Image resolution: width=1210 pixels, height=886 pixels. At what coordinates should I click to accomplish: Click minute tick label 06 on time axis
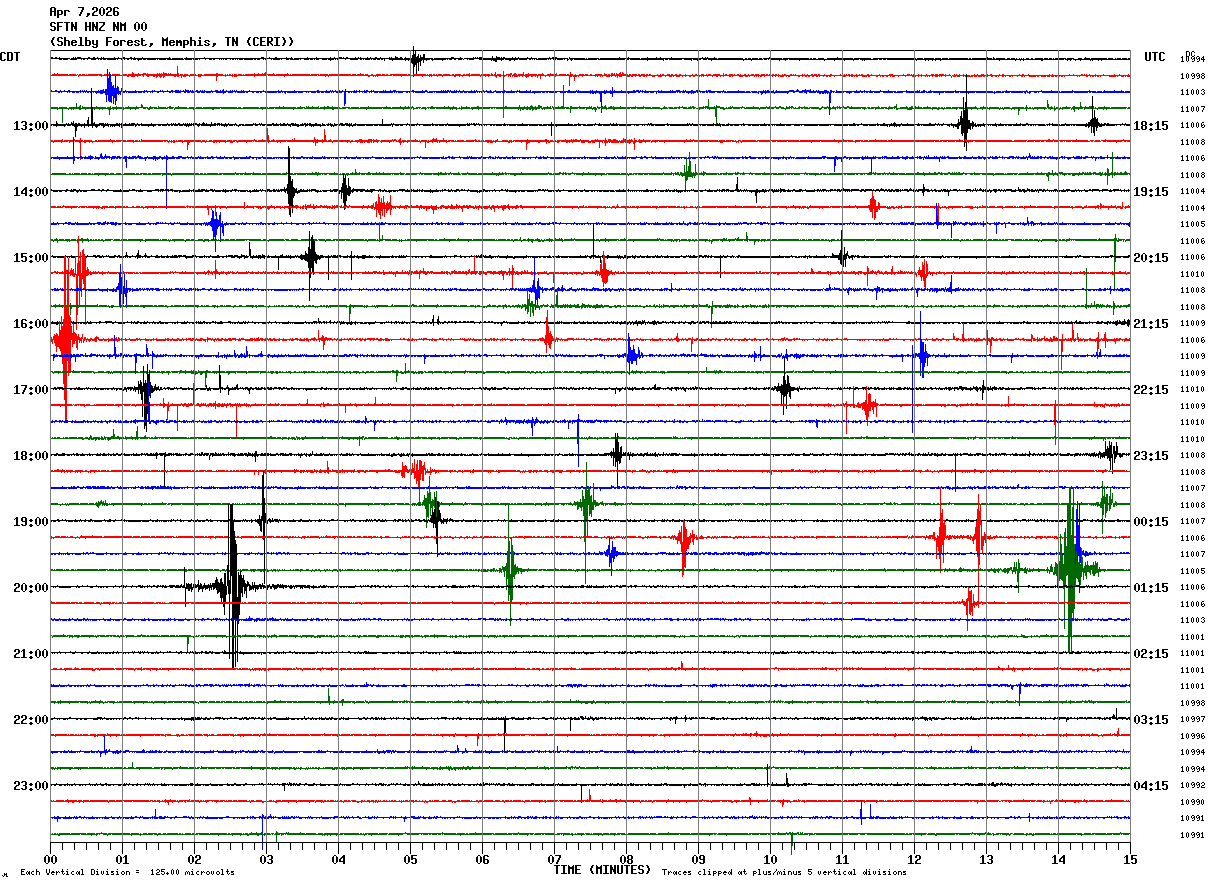coord(482,859)
